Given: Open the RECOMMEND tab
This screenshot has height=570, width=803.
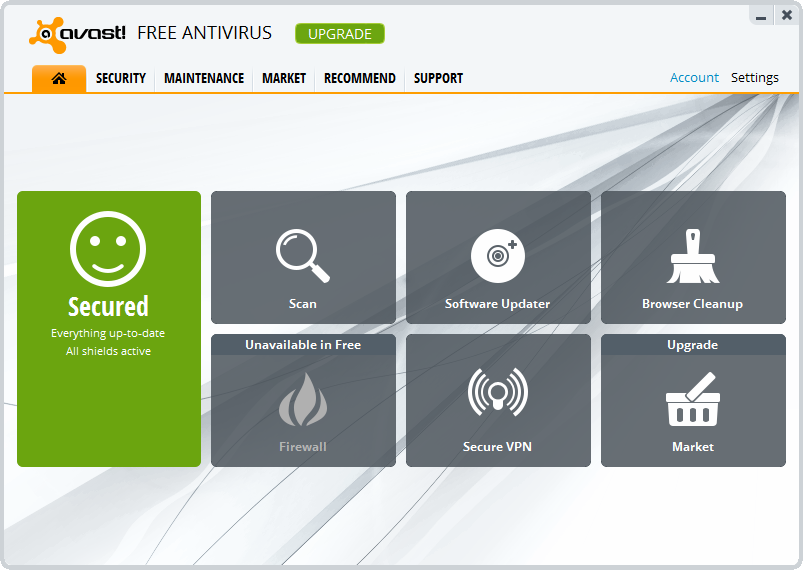Looking at the screenshot, I should (360, 78).
